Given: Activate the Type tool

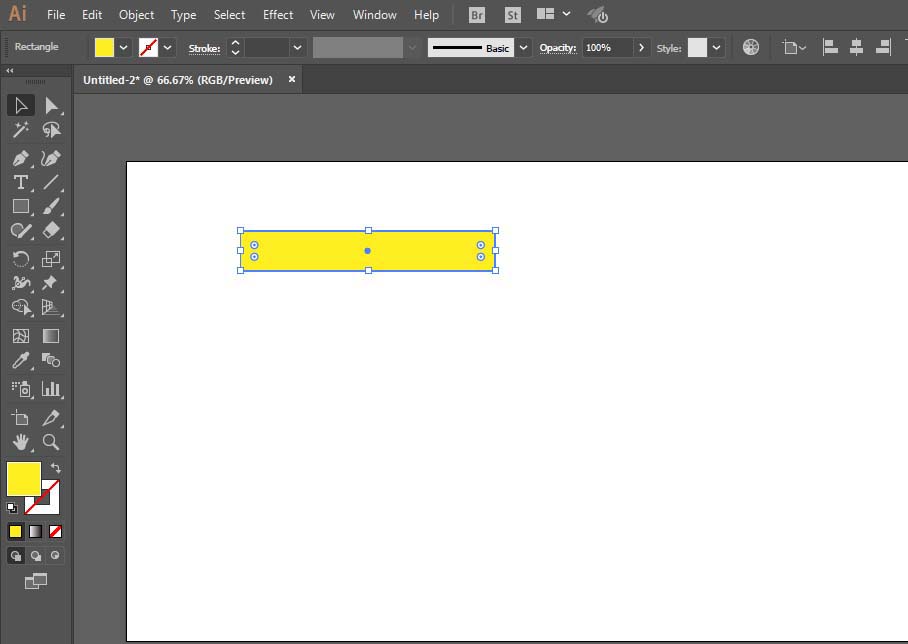Looking at the screenshot, I should [21, 182].
